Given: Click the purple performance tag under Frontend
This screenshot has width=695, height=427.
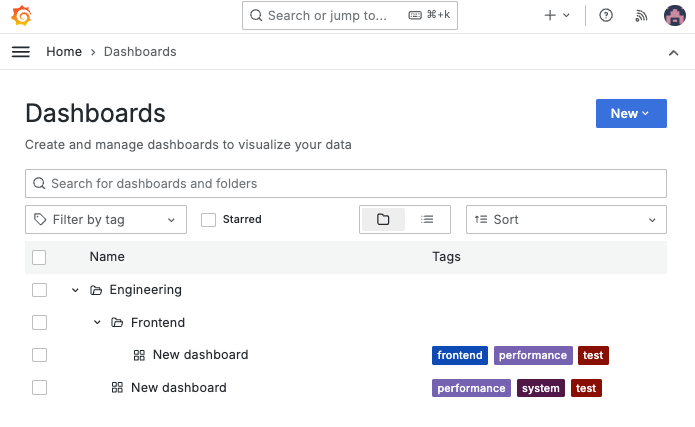Looking at the screenshot, I should [533, 355].
